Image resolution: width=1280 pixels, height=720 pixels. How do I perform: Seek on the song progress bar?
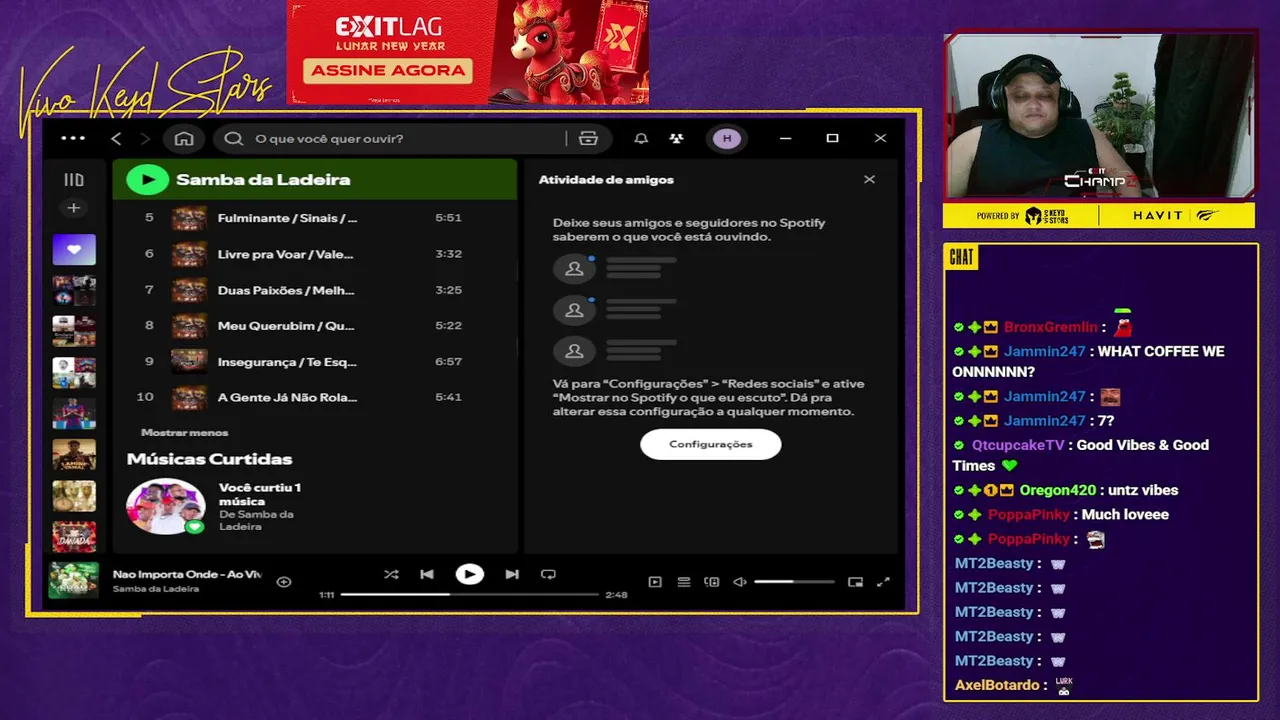469,594
